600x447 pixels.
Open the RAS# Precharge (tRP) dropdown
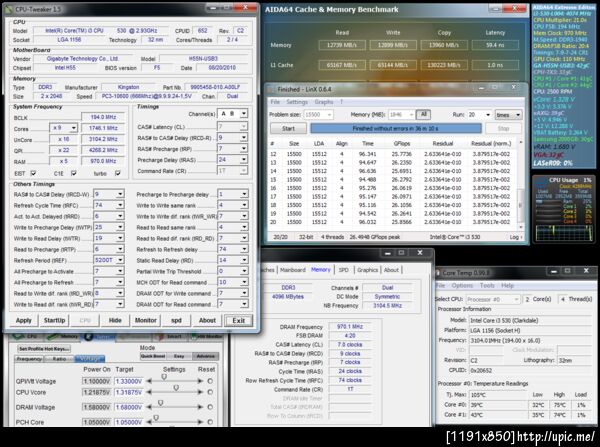click(x=233, y=148)
